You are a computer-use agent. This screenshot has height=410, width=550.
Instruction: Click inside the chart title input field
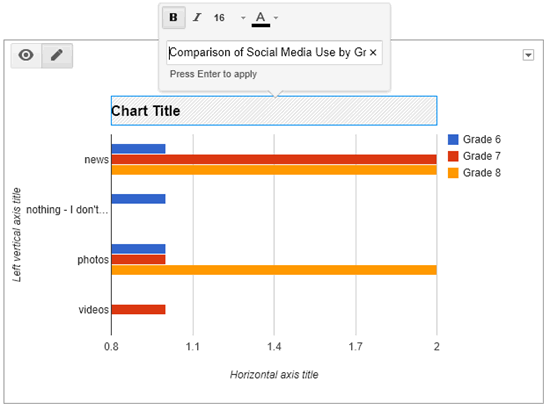tap(274, 53)
